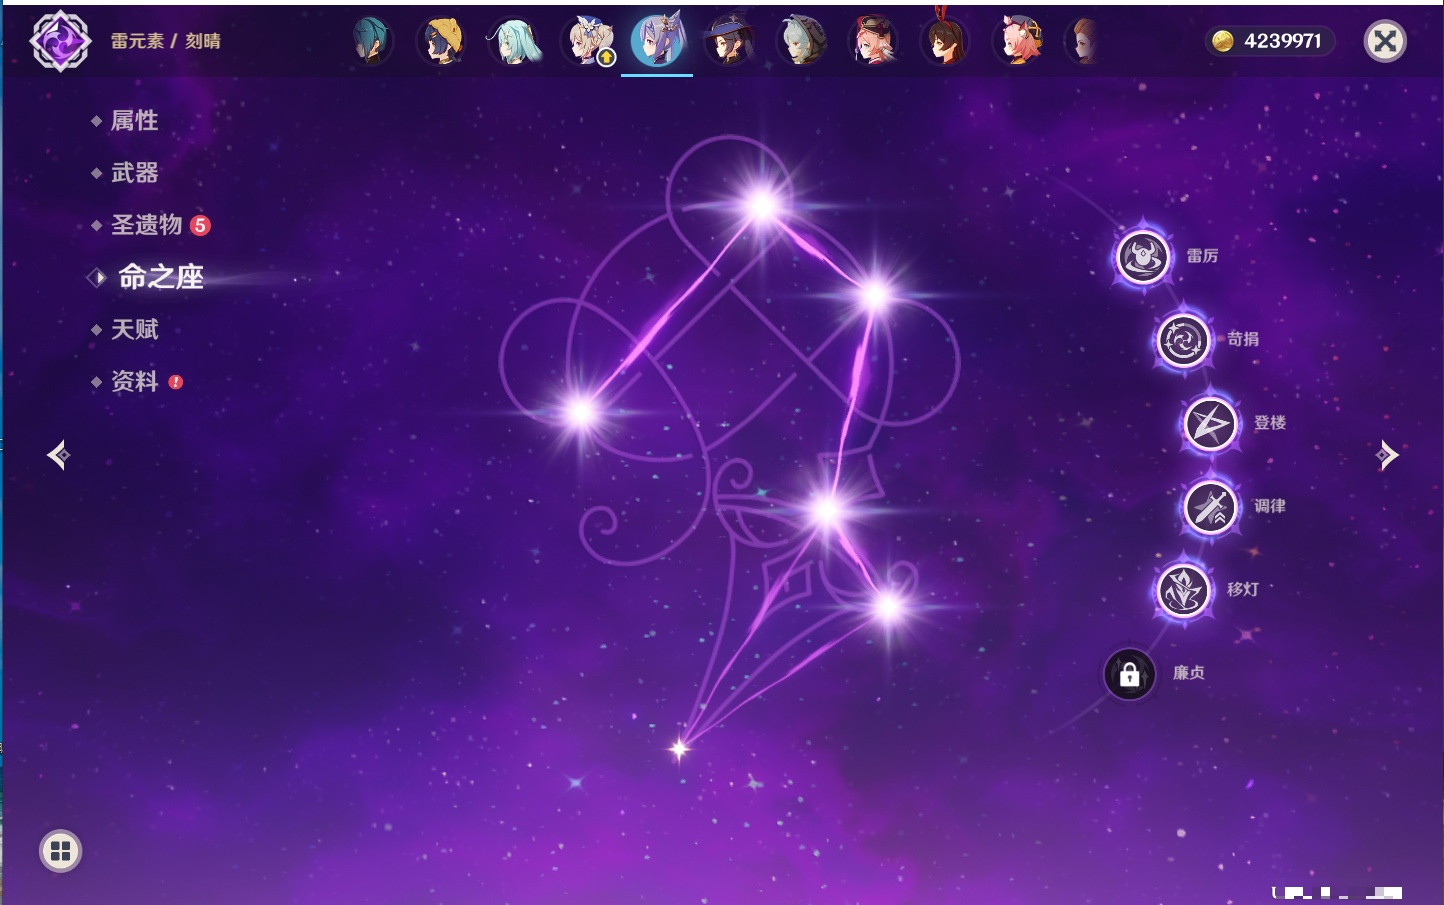Go to the next character arrow
This screenshot has height=905, width=1444.
(1387, 455)
